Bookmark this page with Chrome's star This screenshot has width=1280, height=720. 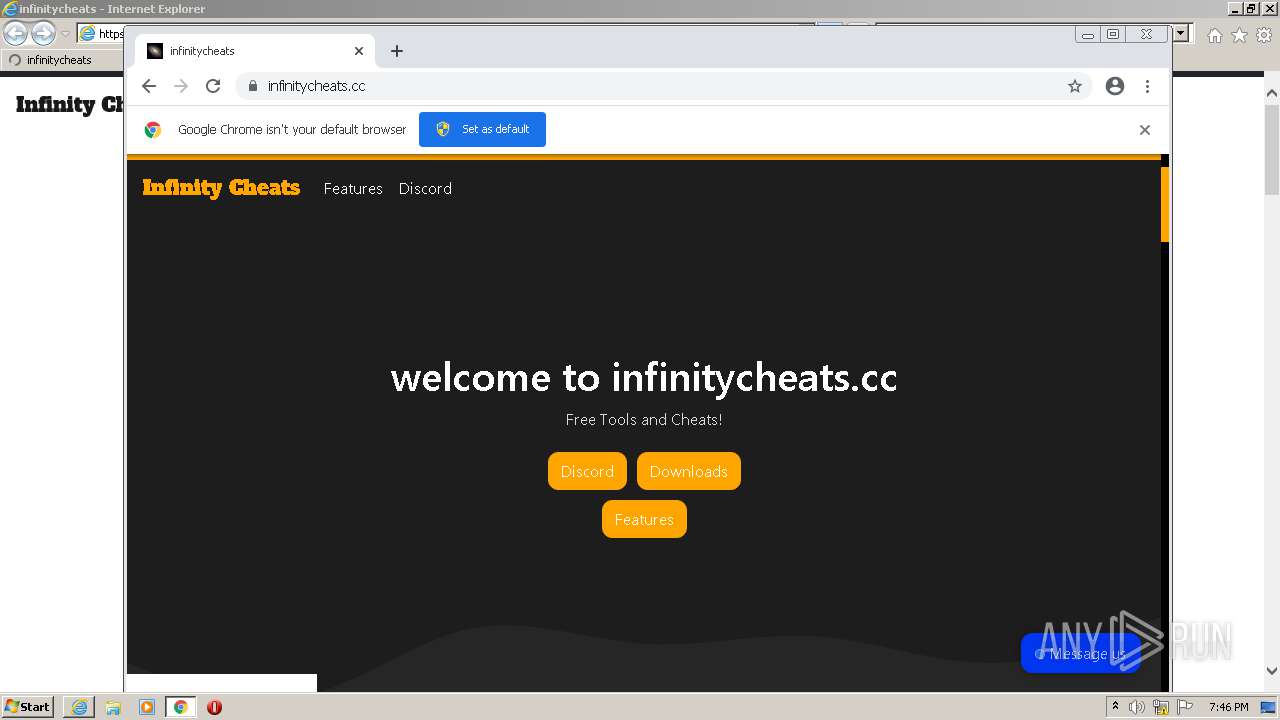1075,86
